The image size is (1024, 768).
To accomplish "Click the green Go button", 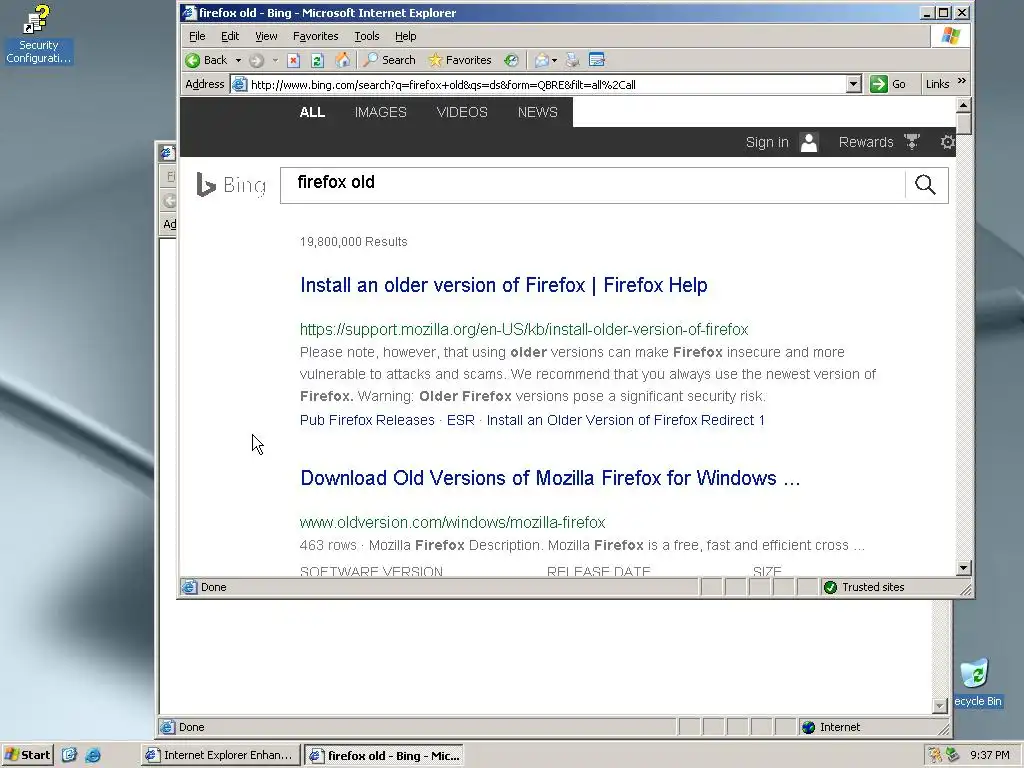I will 888,84.
